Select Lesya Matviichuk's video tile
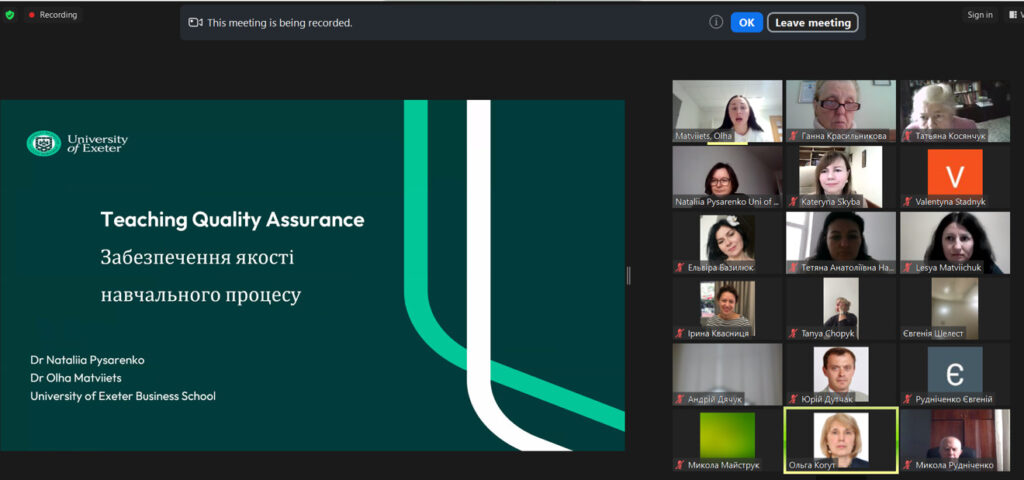This screenshot has height=480, width=1024. 954,240
